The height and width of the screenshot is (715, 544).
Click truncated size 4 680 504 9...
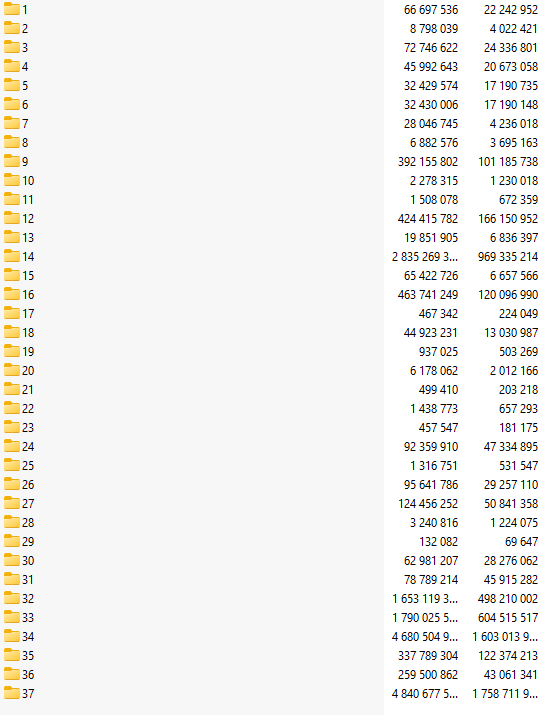click(425, 637)
